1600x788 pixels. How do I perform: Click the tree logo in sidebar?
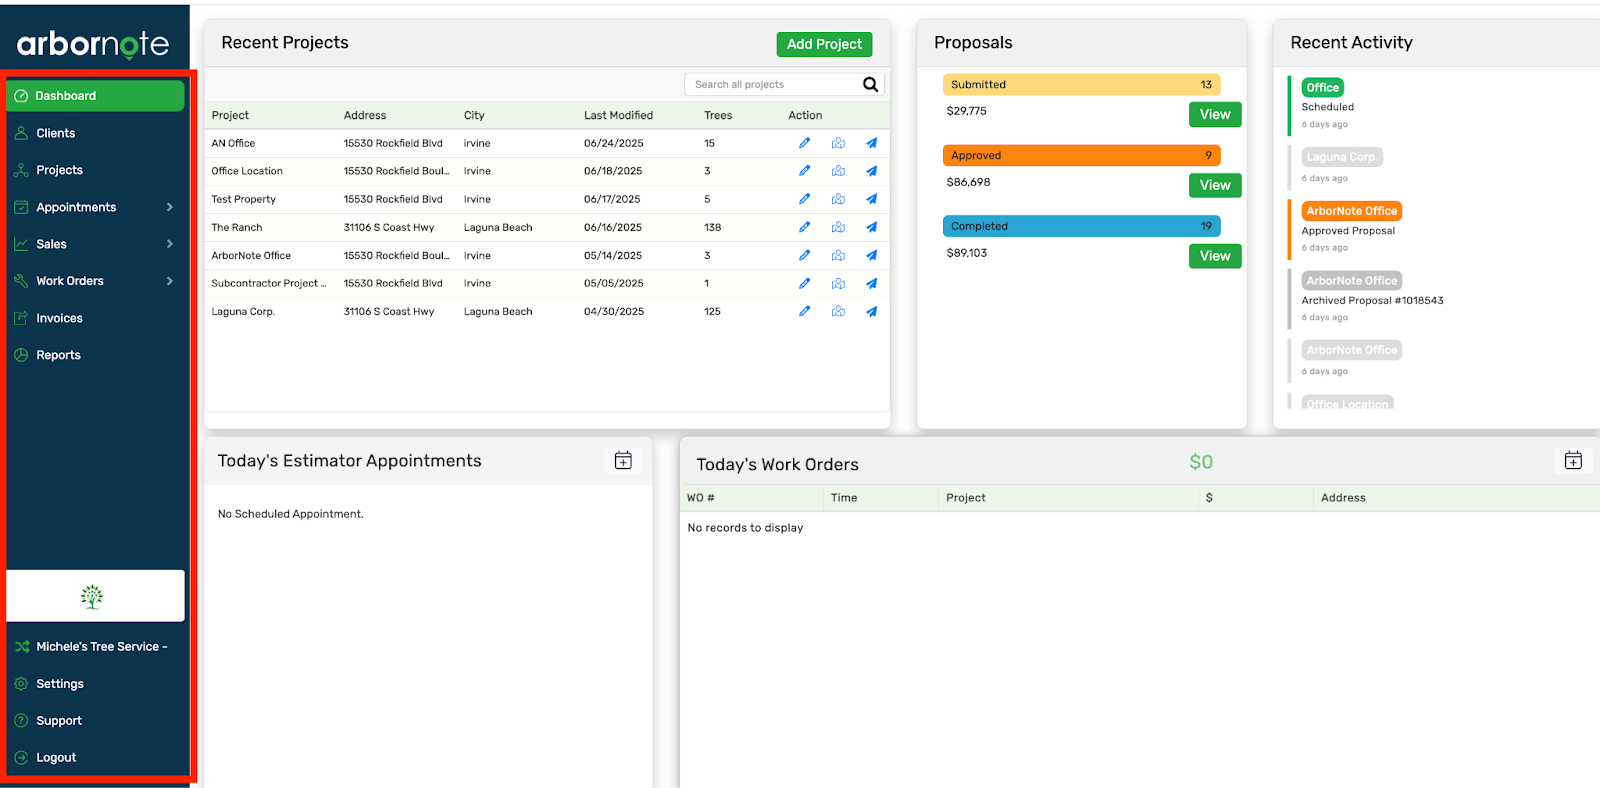click(x=92, y=597)
